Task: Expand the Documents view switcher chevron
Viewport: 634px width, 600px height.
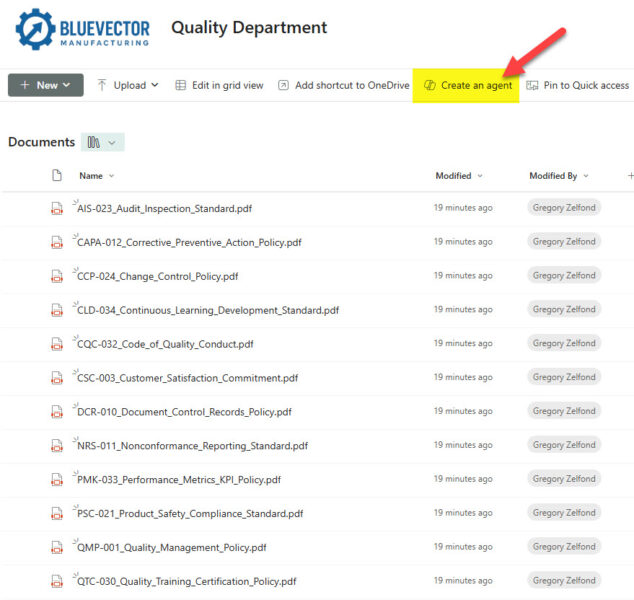Action: pos(112,143)
